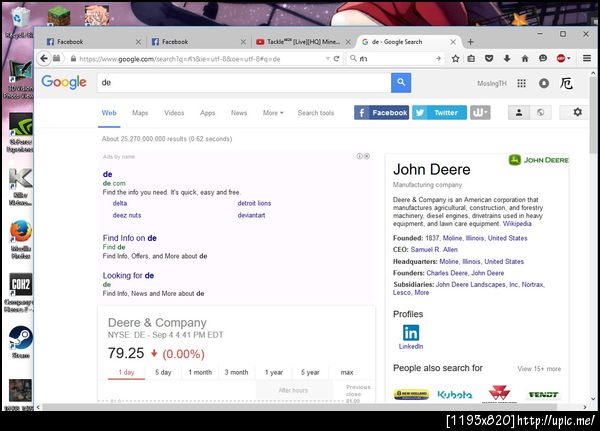Open the Steam desktop shortcut

pyautogui.click(x=21, y=342)
